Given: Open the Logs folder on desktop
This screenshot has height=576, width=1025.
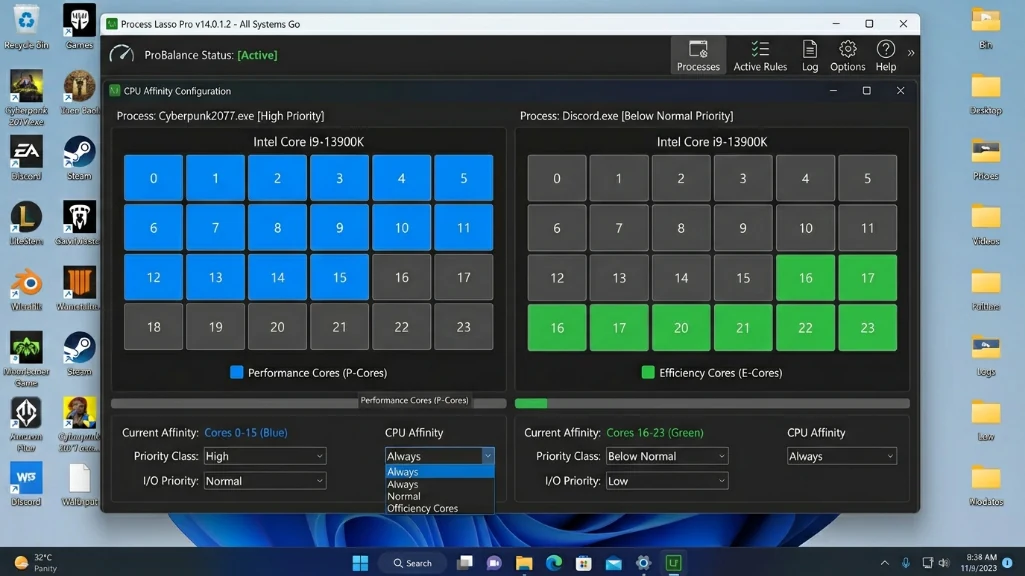Looking at the screenshot, I should pyautogui.click(x=985, y=354).
